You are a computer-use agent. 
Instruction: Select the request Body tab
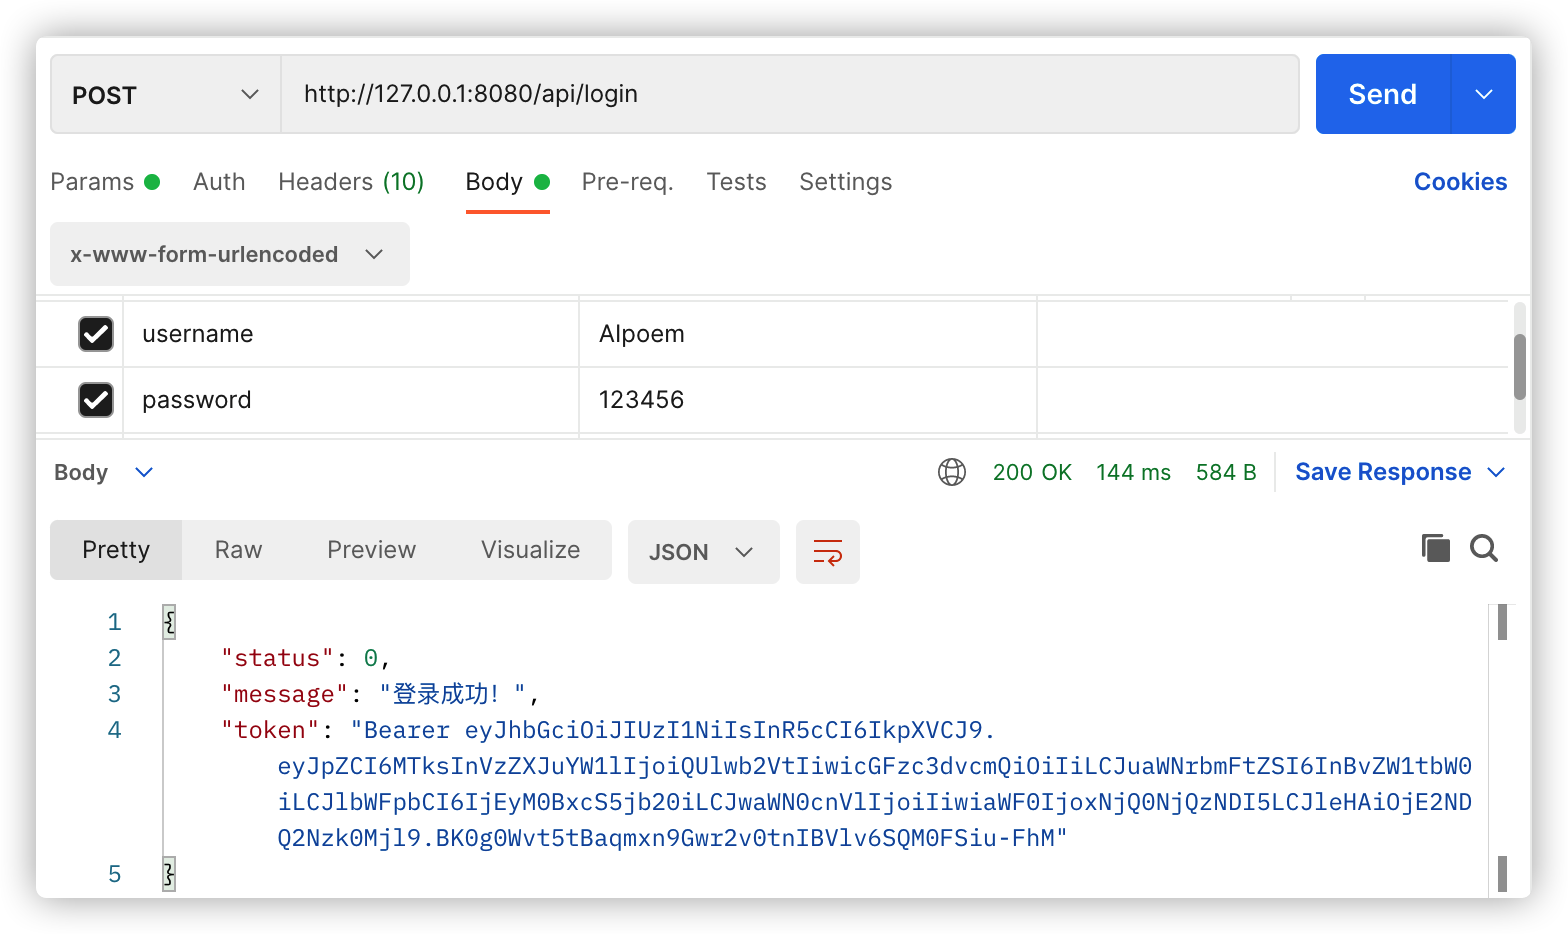click(507, 182)
